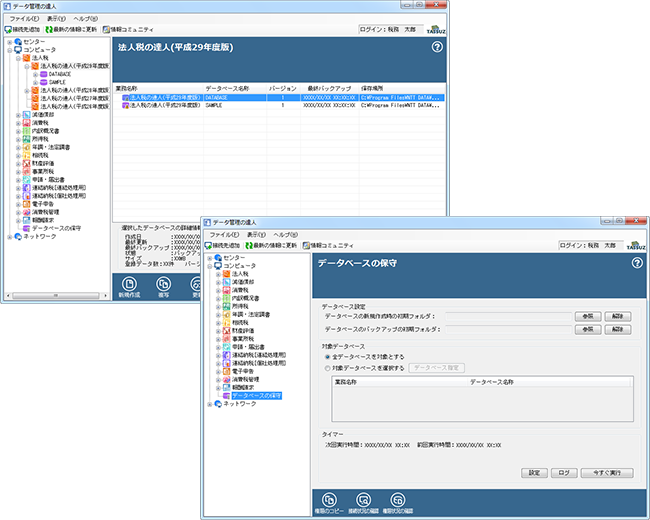Select 連結納税(連結処理用) in front window tree

[259, 355]
